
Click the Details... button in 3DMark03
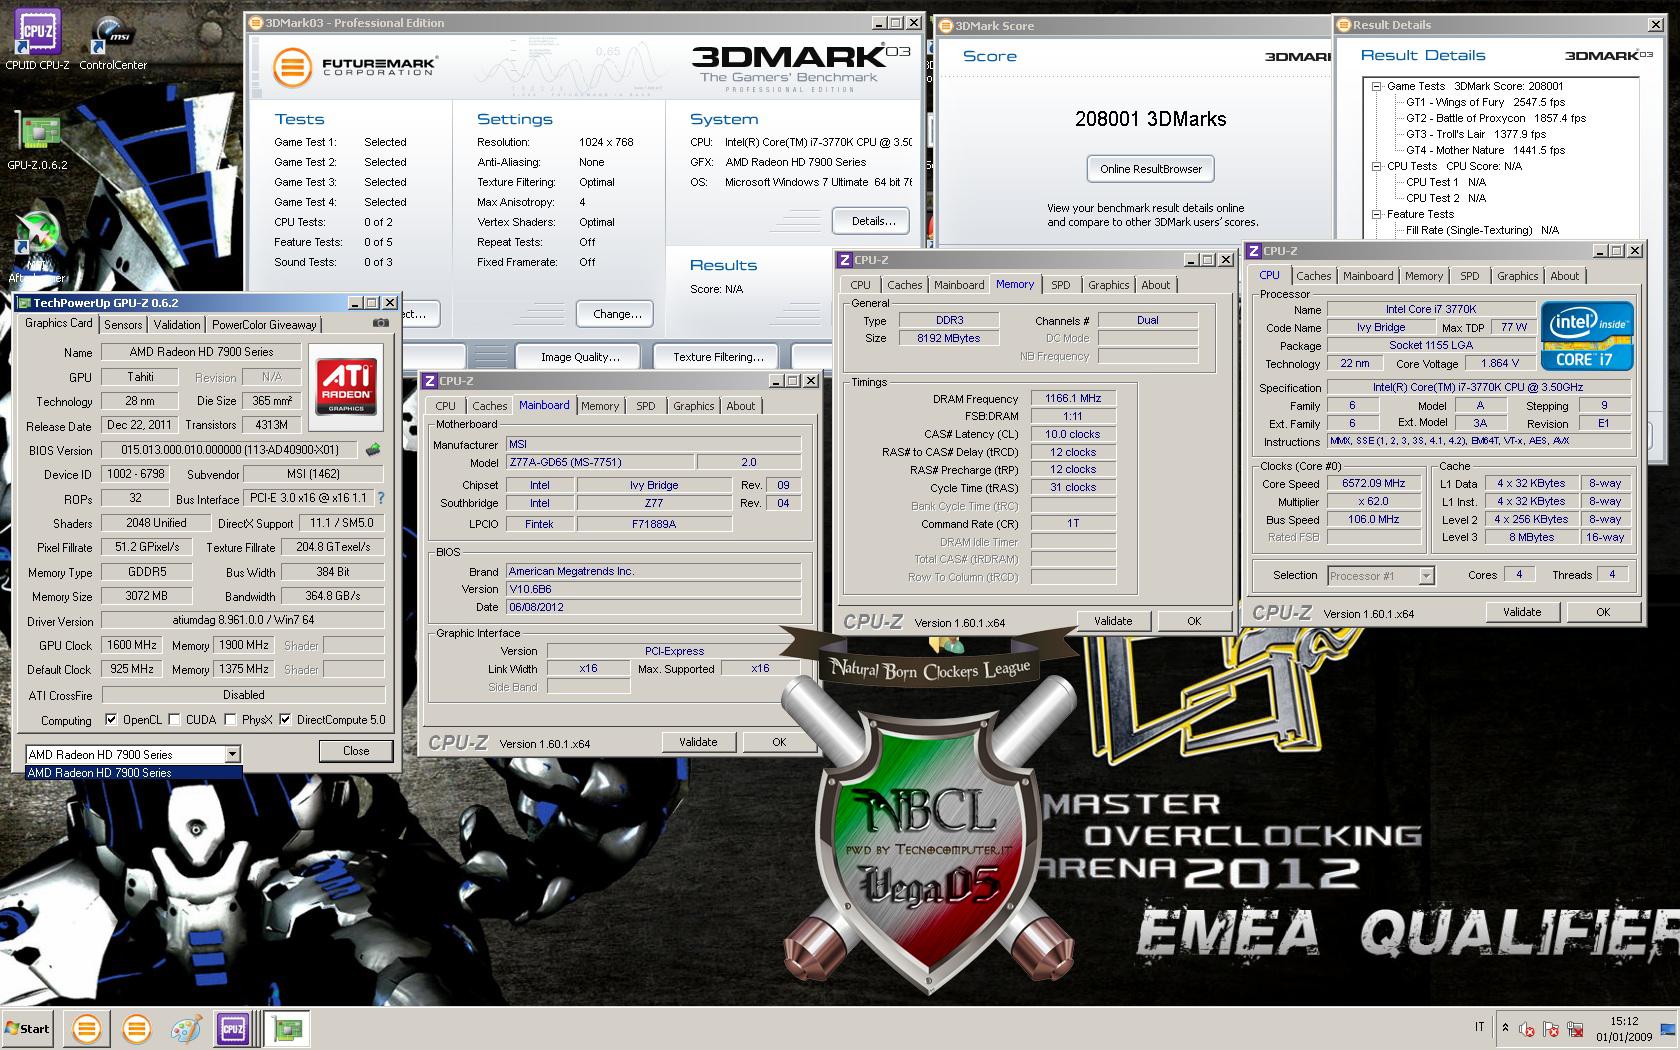(x=873, y=221)
